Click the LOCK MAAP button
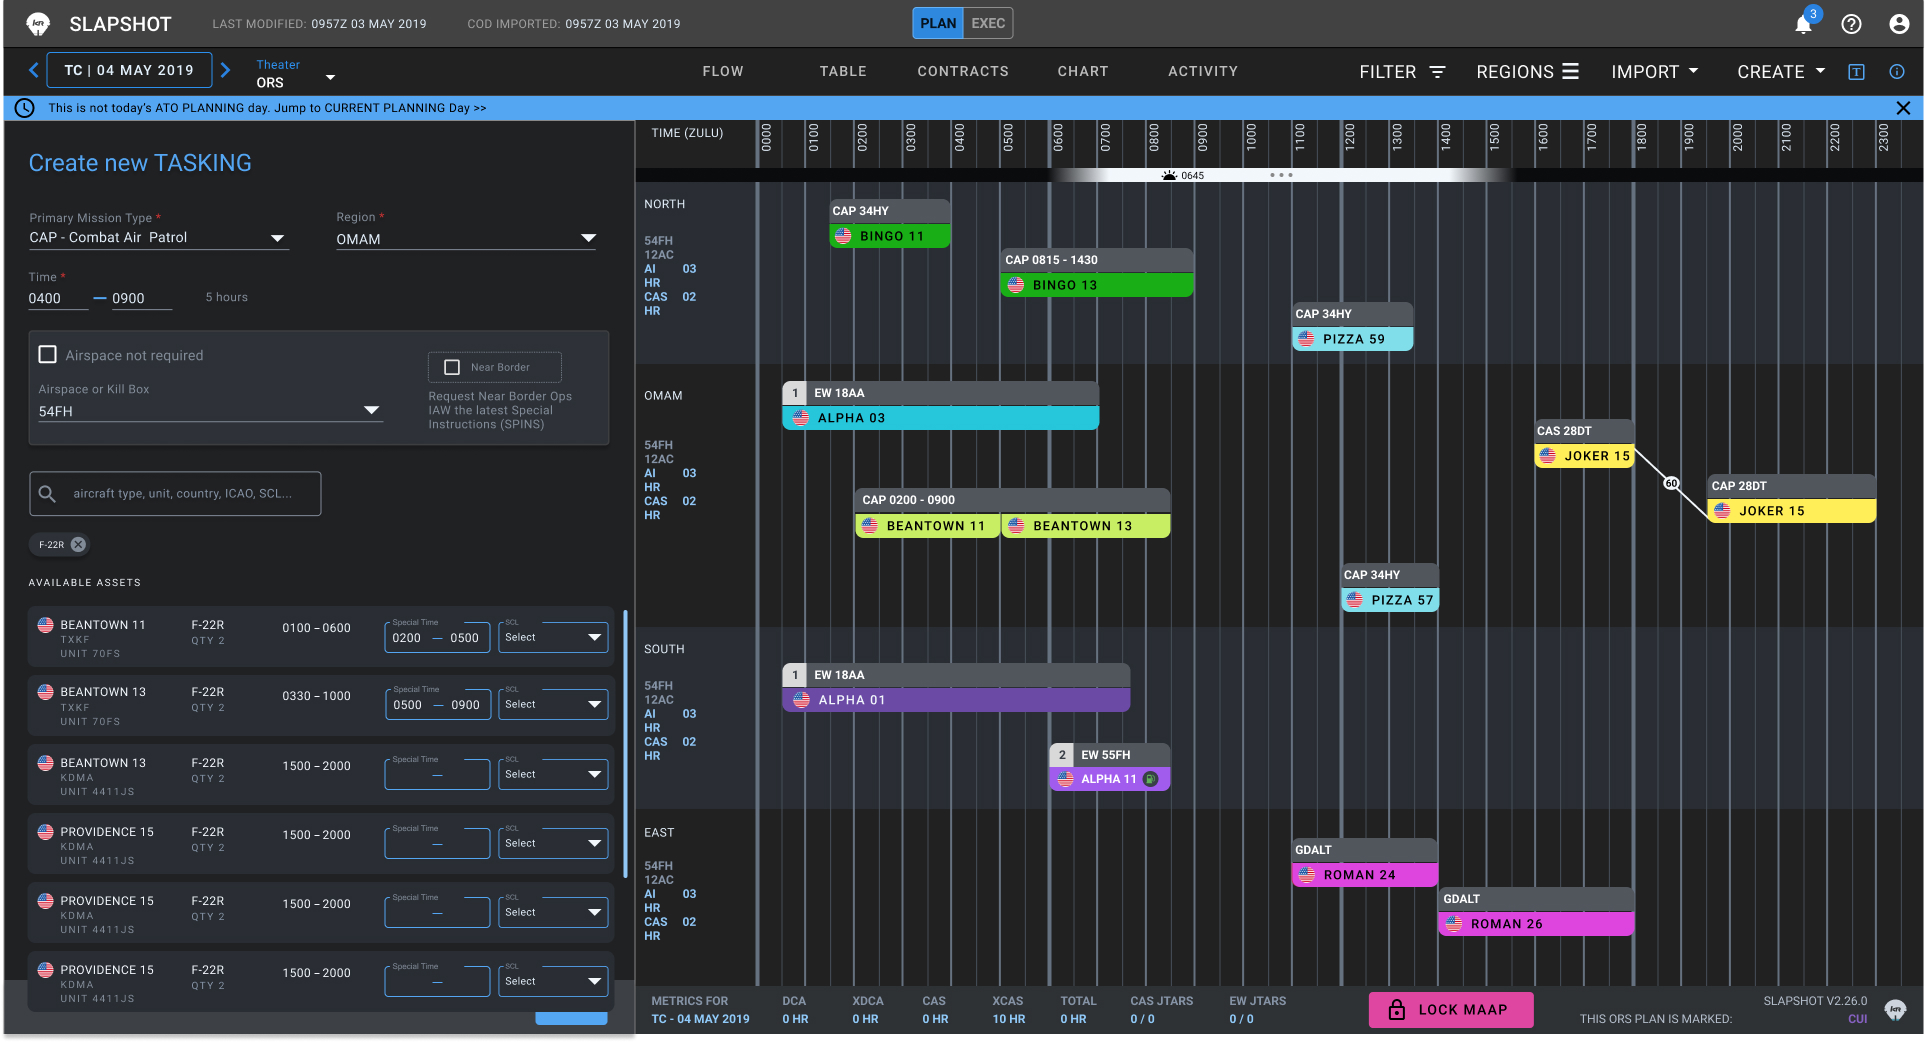Image resolution: width=1925 pixels, height=1042 pixels. 1451,1010
